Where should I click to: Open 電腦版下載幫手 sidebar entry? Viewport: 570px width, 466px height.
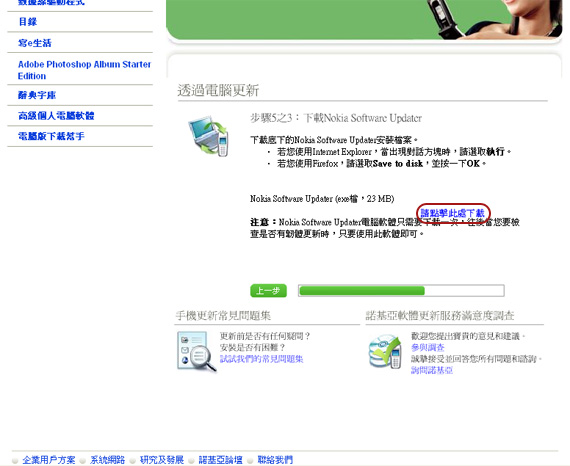pos(51,136)
